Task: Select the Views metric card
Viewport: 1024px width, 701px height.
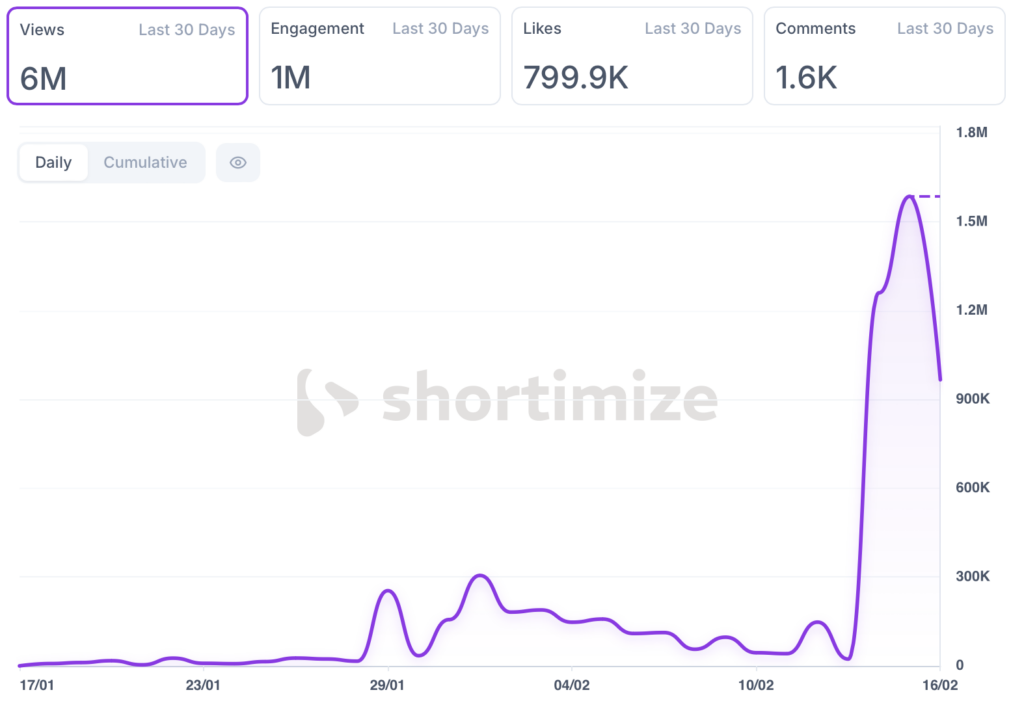Action: point(127,56)
